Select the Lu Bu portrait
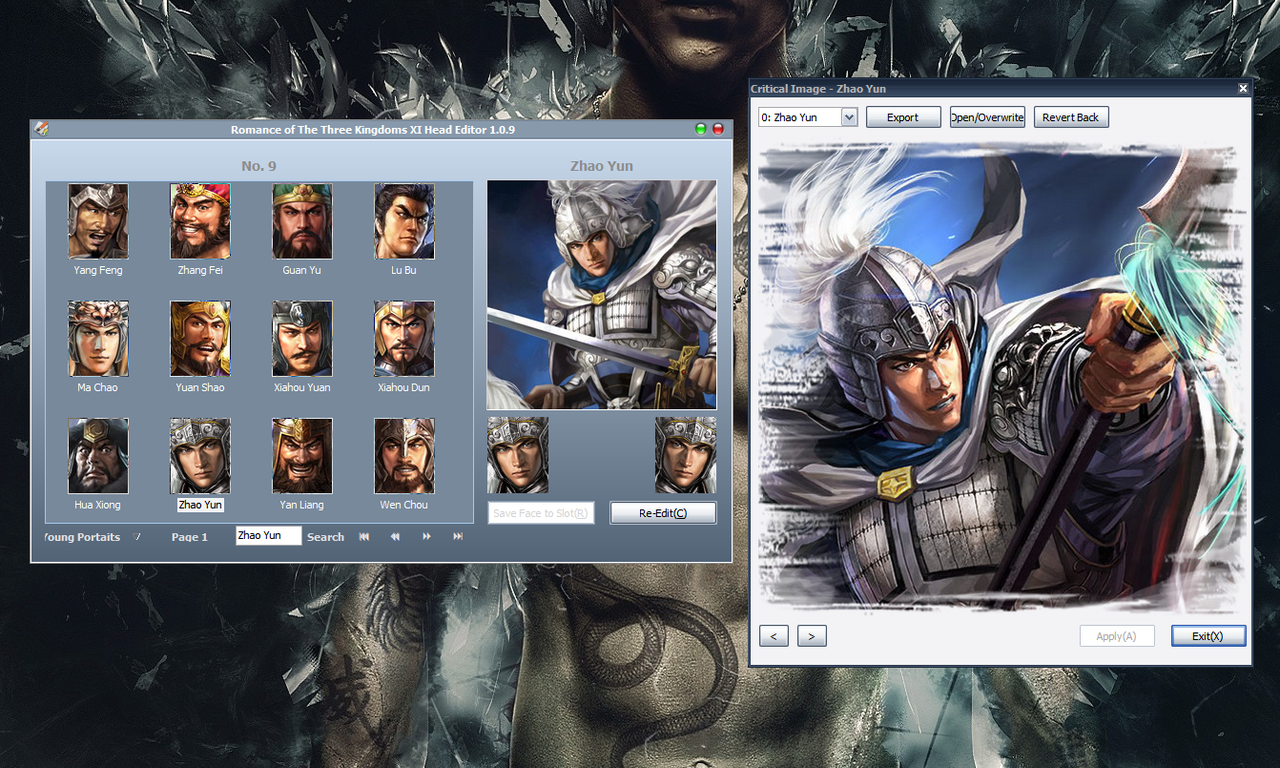 click(x=404, y=221)
